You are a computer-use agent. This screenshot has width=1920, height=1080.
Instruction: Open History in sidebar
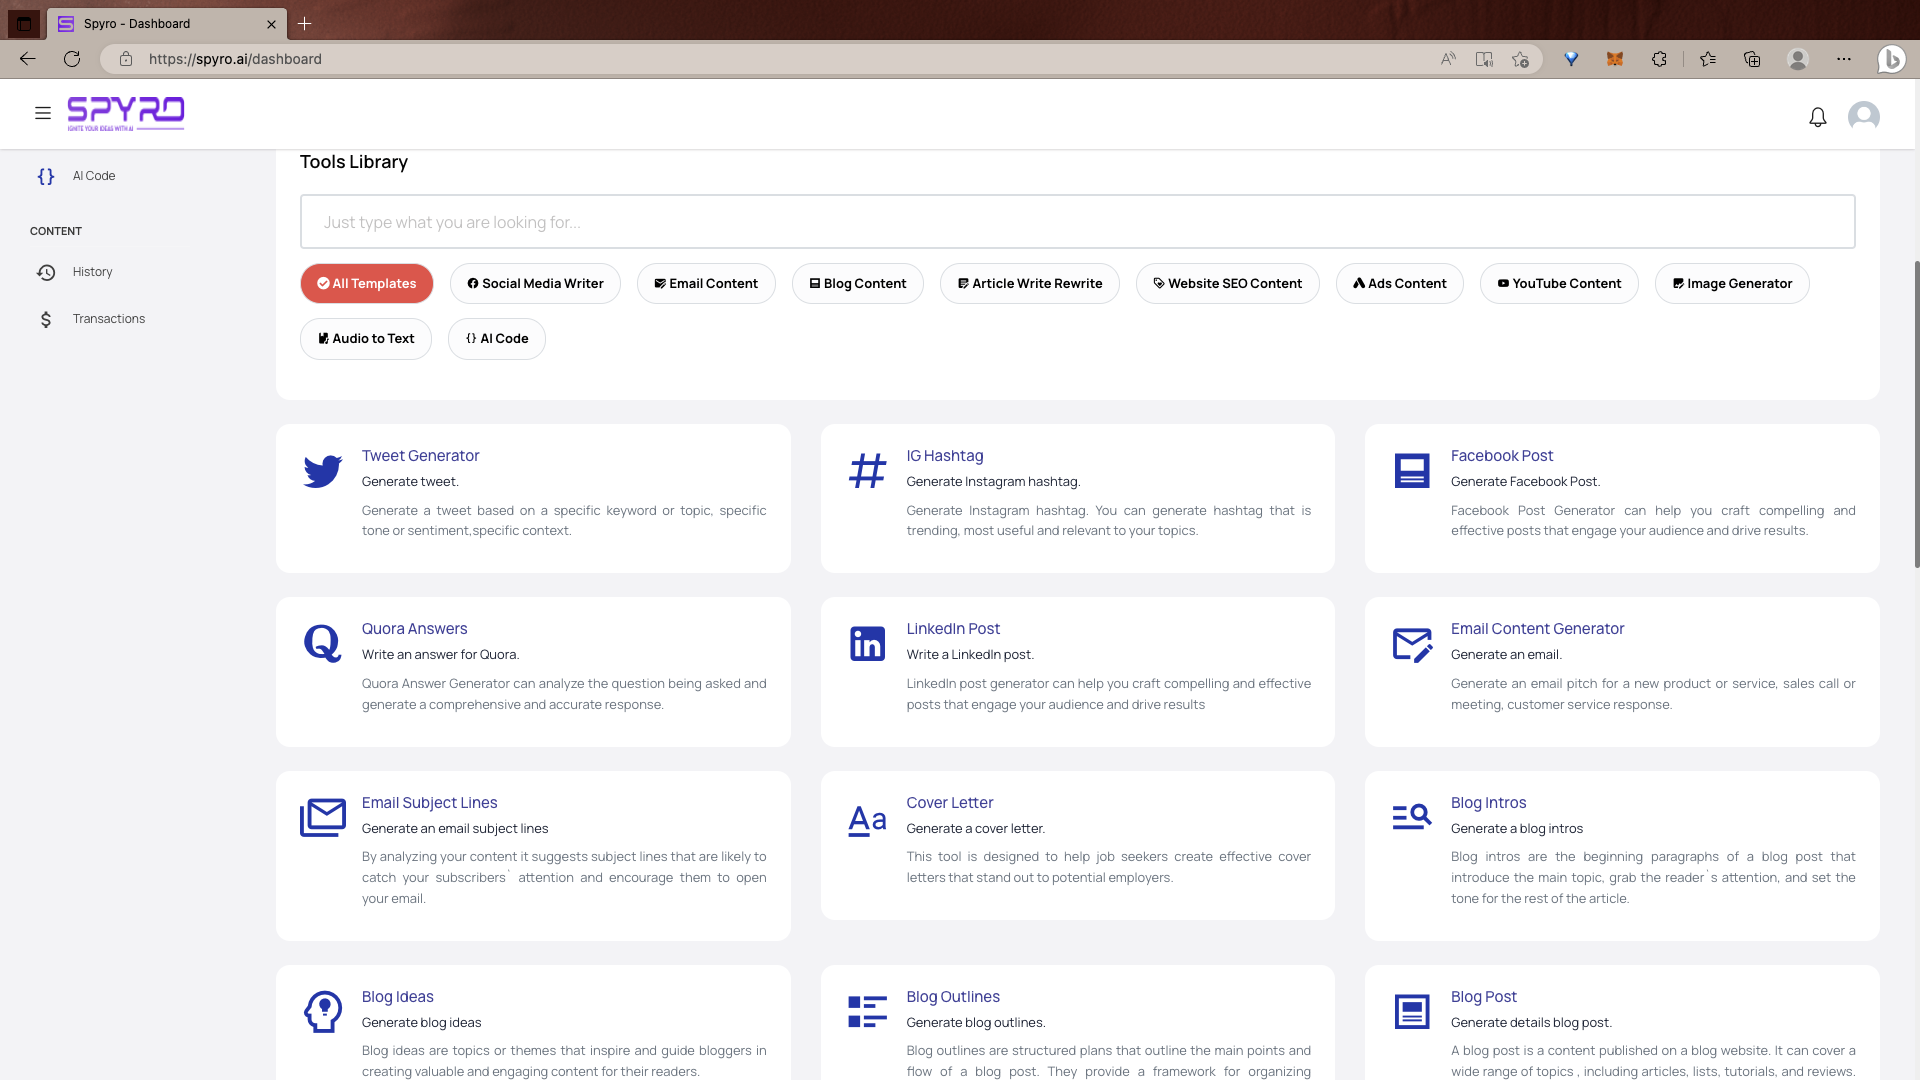pyautogui.click(x=92, y=272)
